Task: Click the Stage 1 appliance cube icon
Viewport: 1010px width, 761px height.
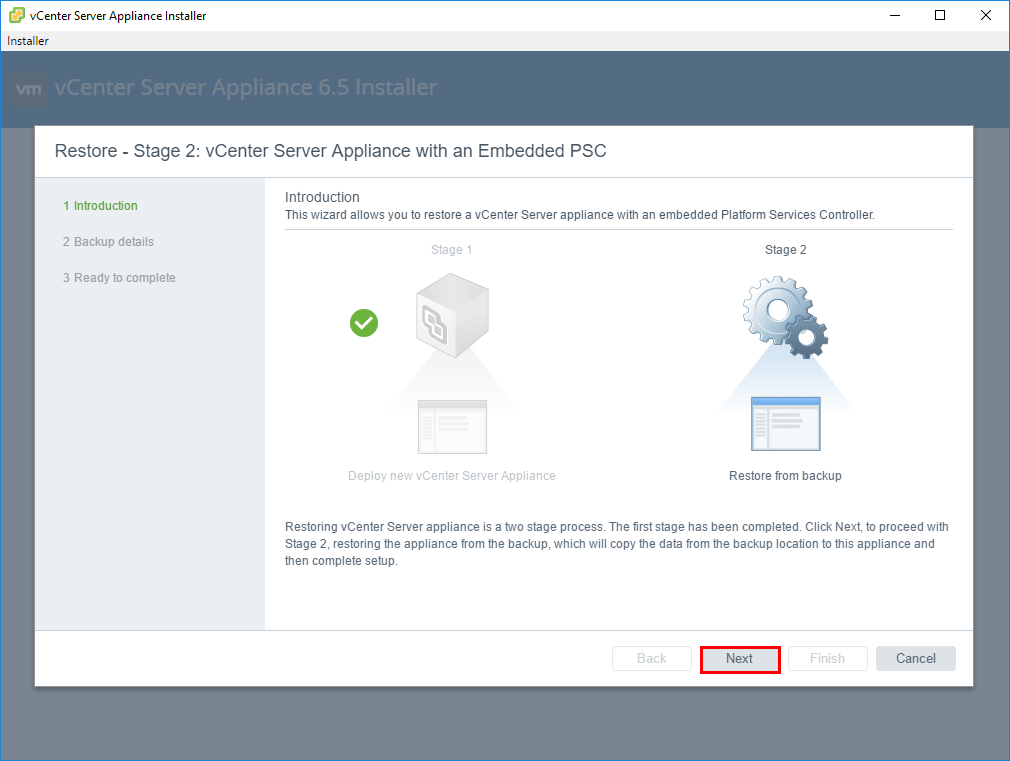Action: pyautogui.click(x=452, y=315)
